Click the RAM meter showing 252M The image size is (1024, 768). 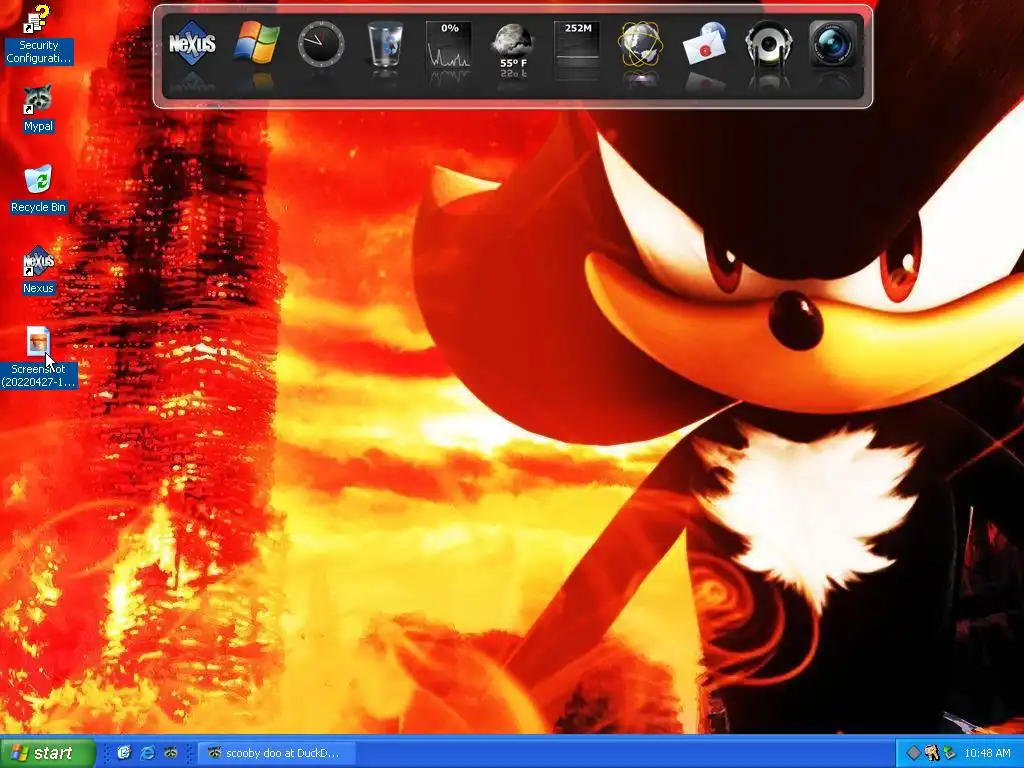pyautogui.click(x=577, y=43)
